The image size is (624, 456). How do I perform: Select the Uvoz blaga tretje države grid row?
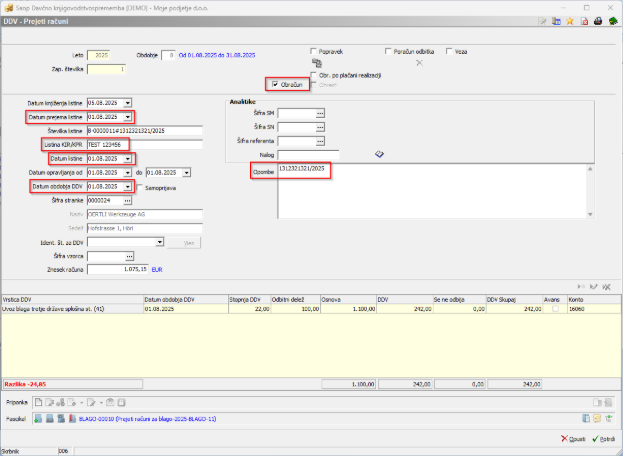[x=311, y=309]
